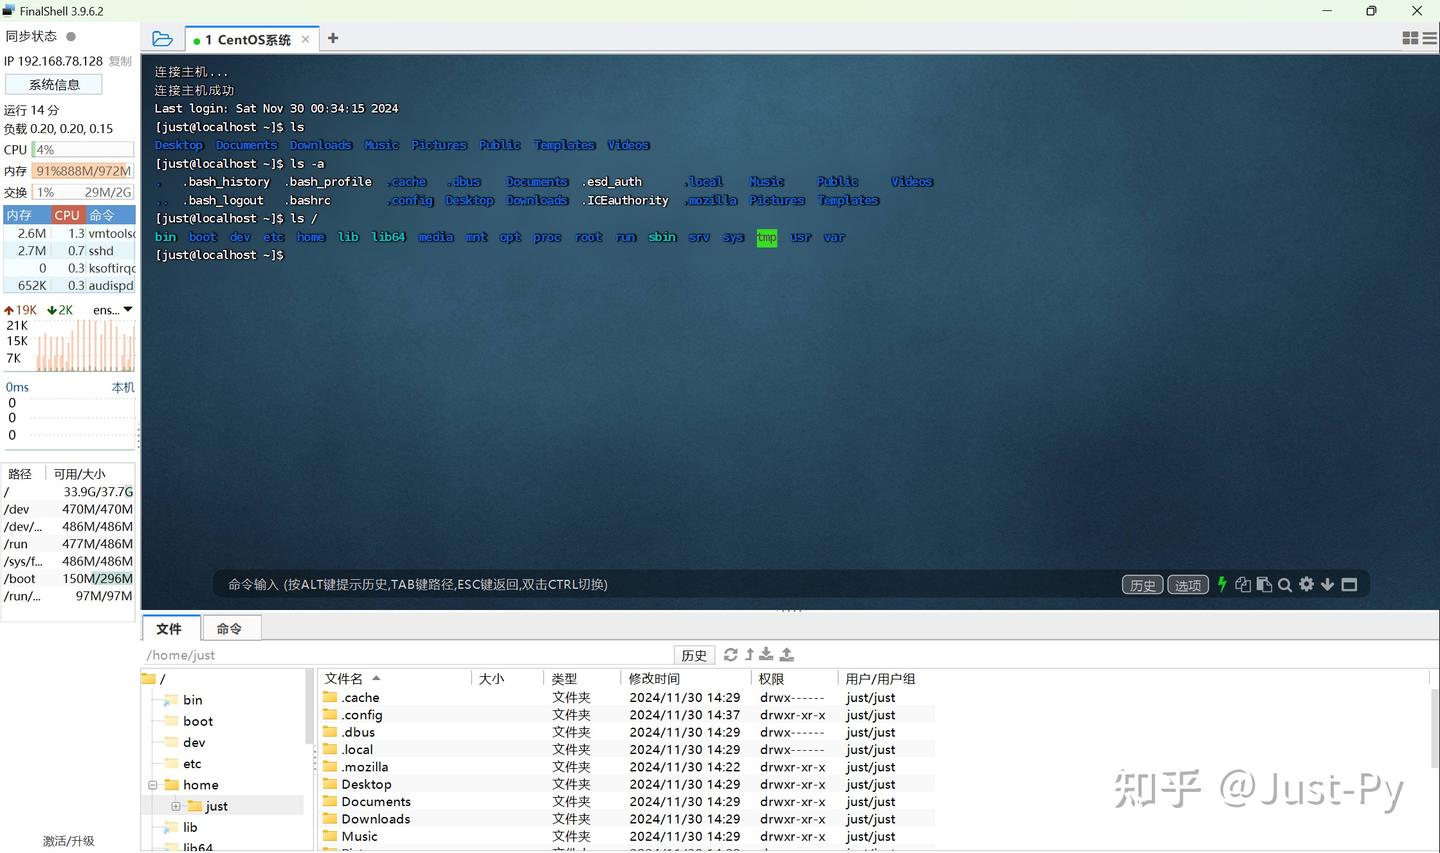The width and height of the screenshot is (1440, 853).
Task: Go to parent directory up arrow icon
Action: tap(749, 654)
